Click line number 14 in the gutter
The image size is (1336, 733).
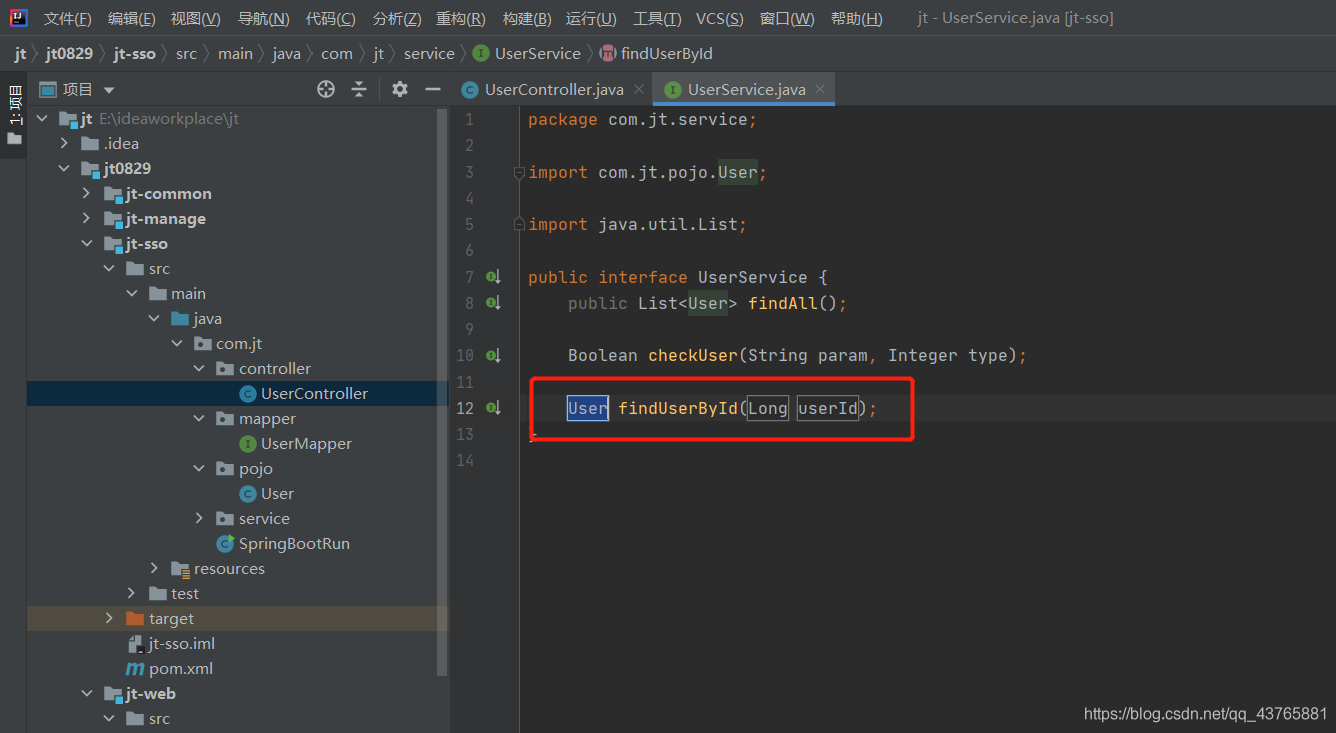(x=464, y=460)
